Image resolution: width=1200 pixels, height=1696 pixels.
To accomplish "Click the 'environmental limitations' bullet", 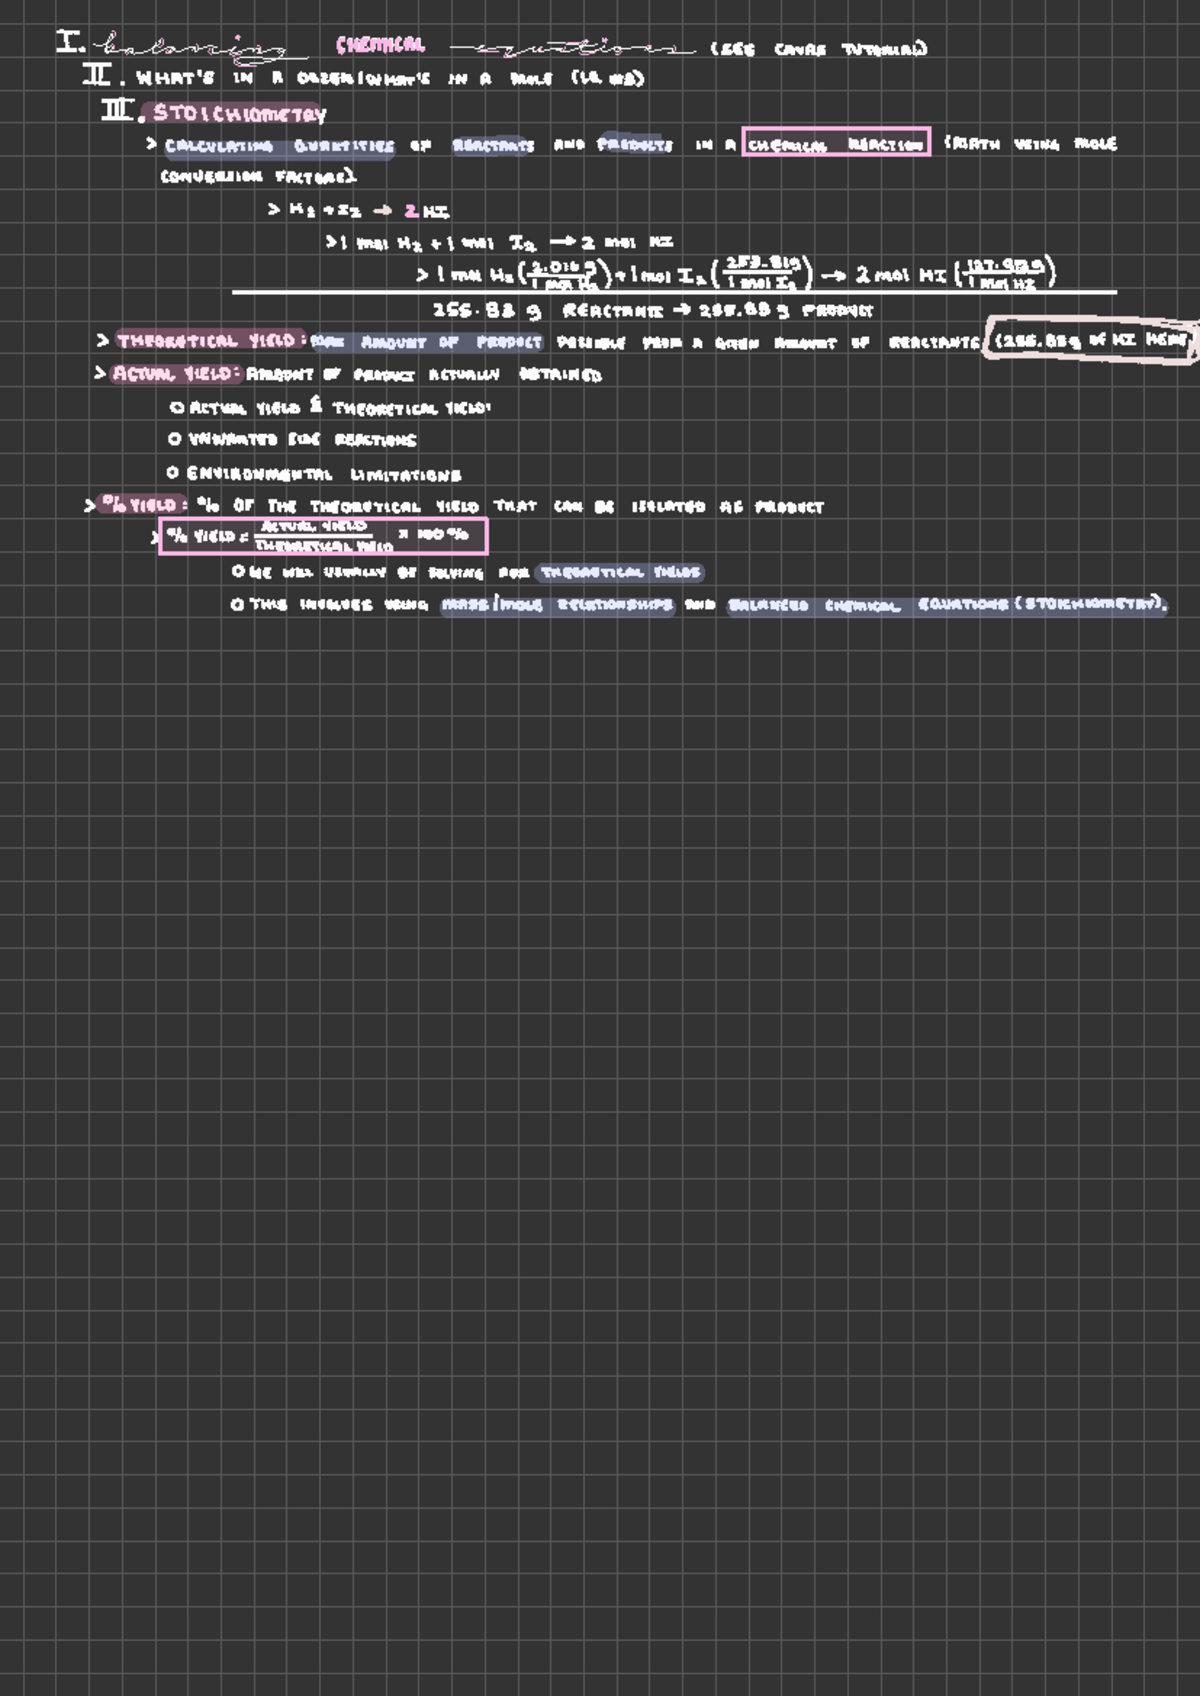I will 314,473.
